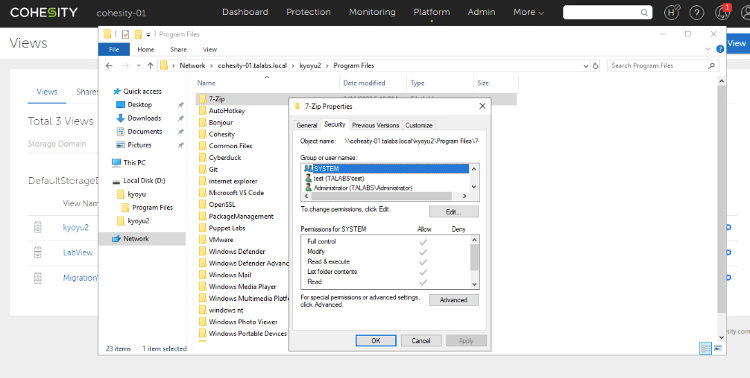Click the new folder quick access icon
Viewport: 750px width, 378px height.
(x=138, y=34)
